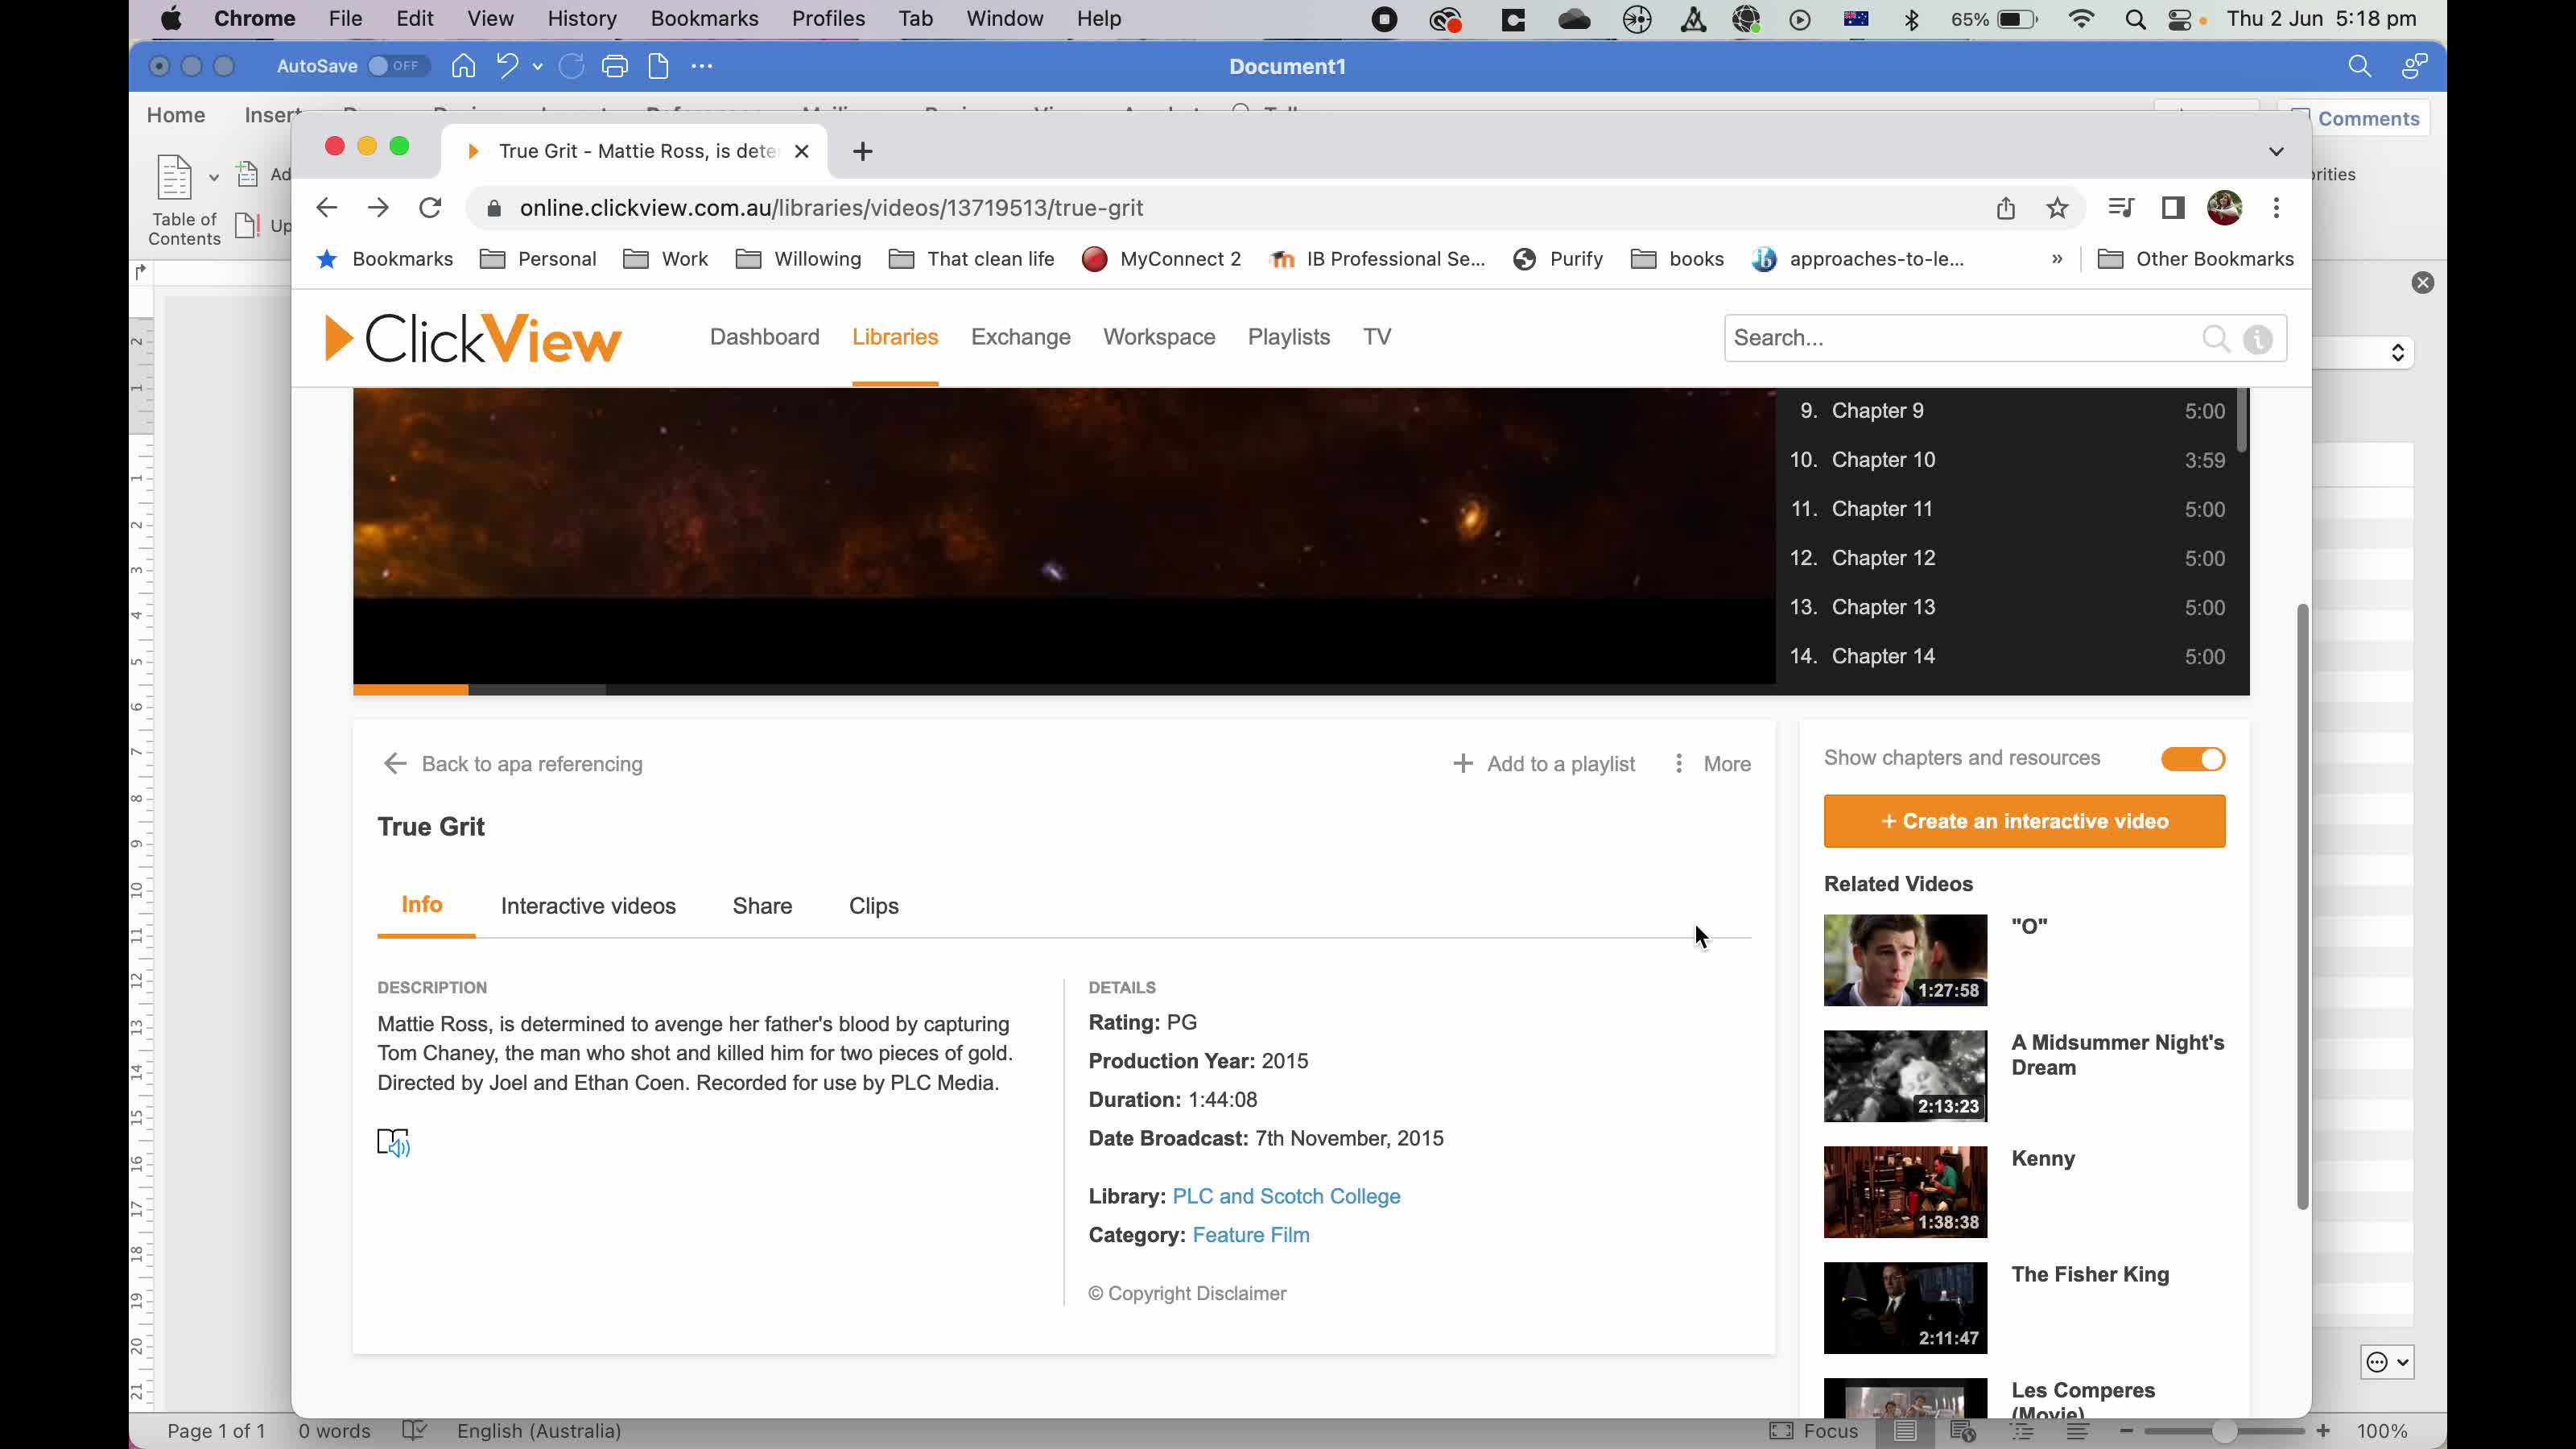Click Word new document icon
This screenshot has width=2576, height=1449.
tap(658, 66)
